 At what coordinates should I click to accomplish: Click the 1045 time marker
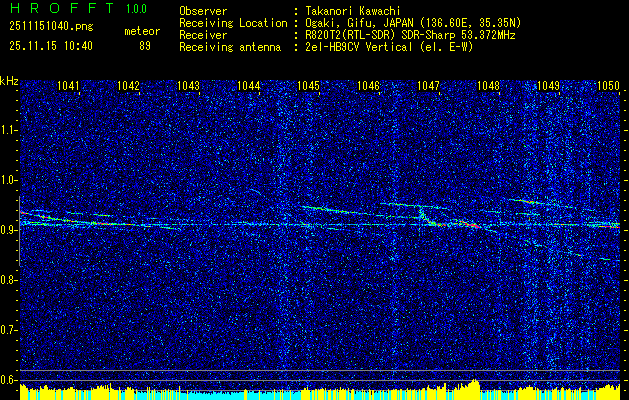[x=308, y=85]
